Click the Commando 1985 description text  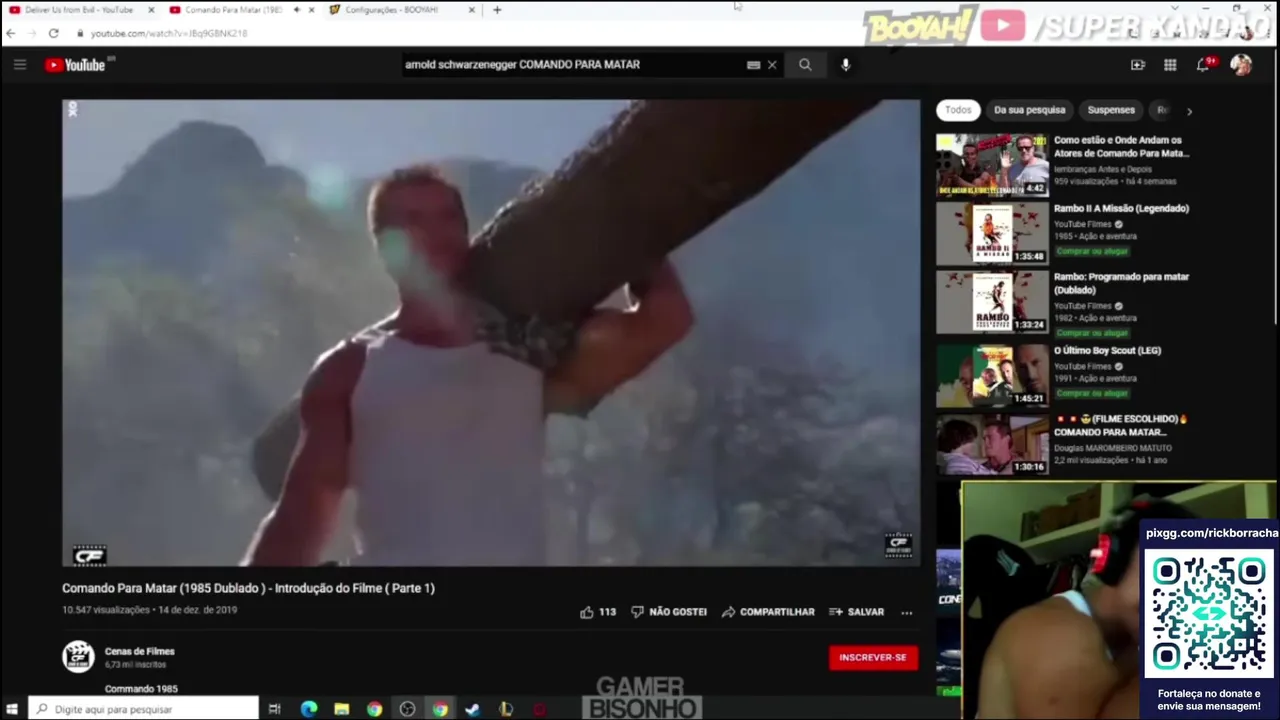(x=141, y=689)
